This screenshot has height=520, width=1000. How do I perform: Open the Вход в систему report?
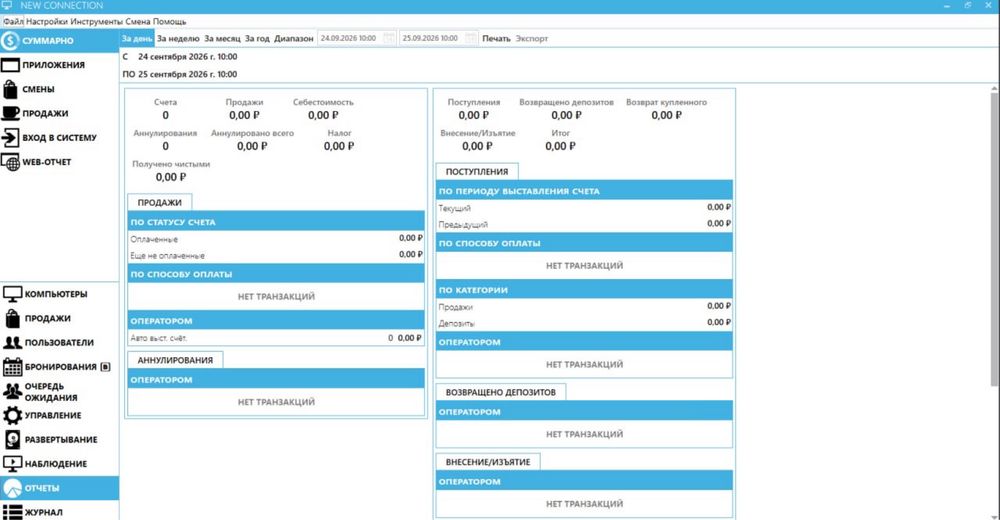pos(59,138)
